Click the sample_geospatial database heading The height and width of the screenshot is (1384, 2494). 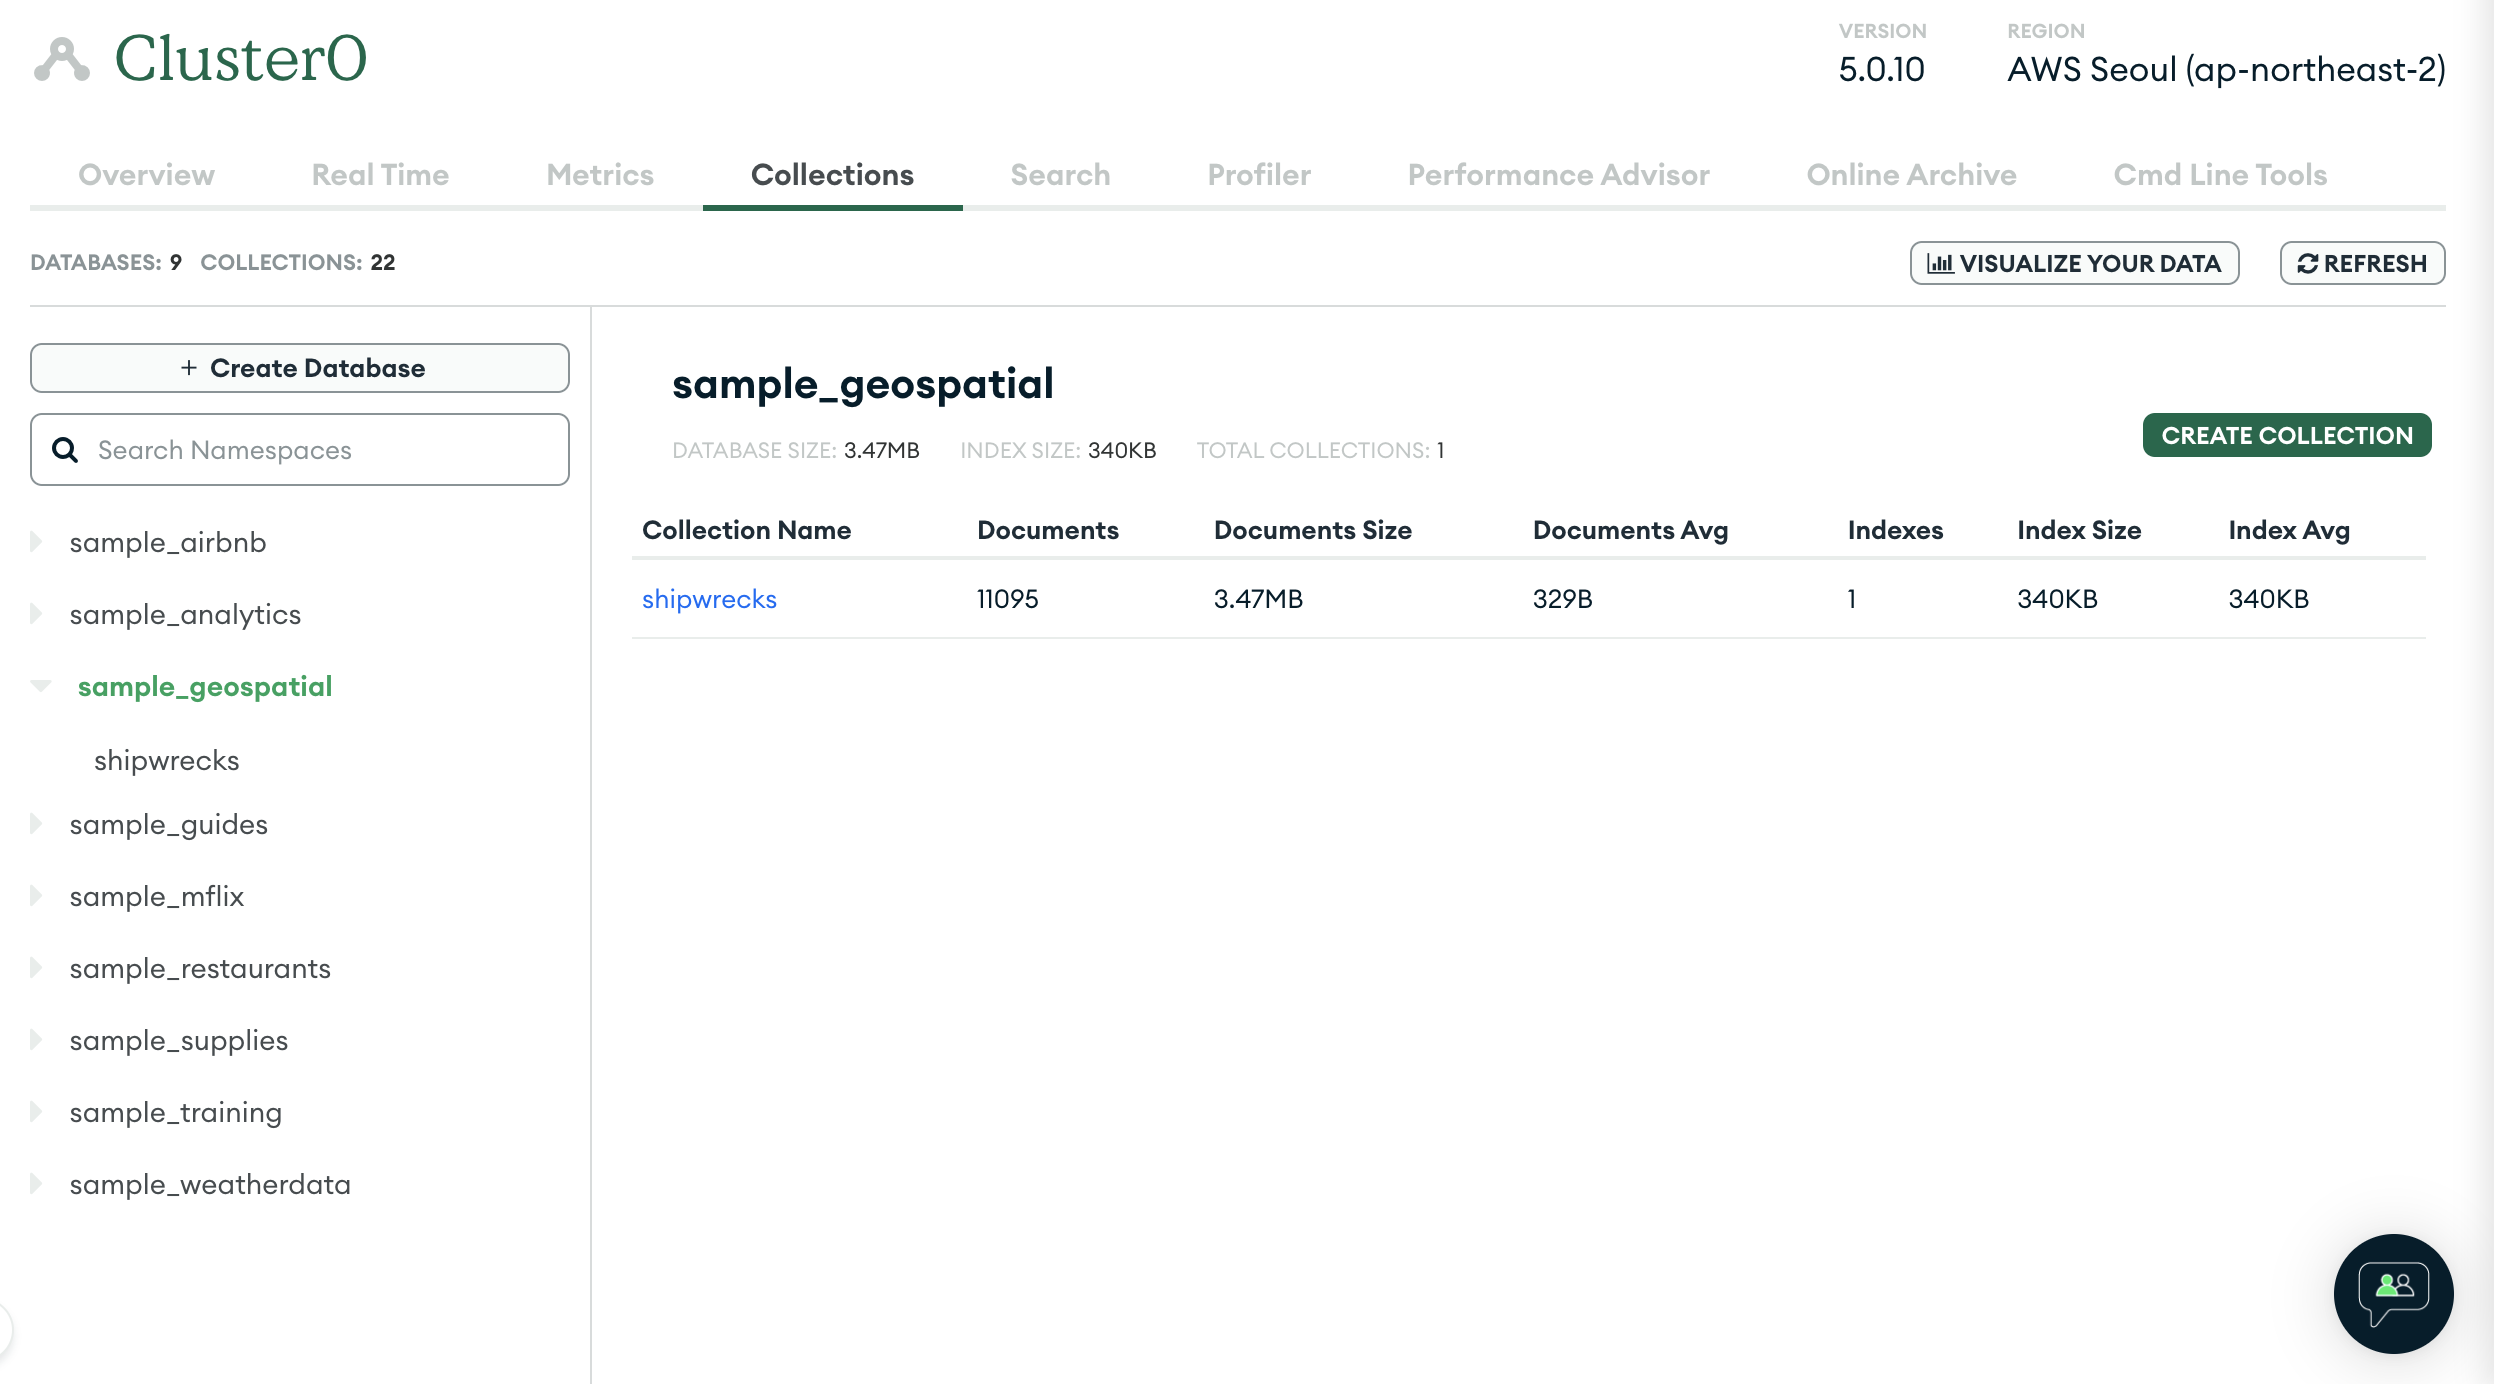[863, 384]
